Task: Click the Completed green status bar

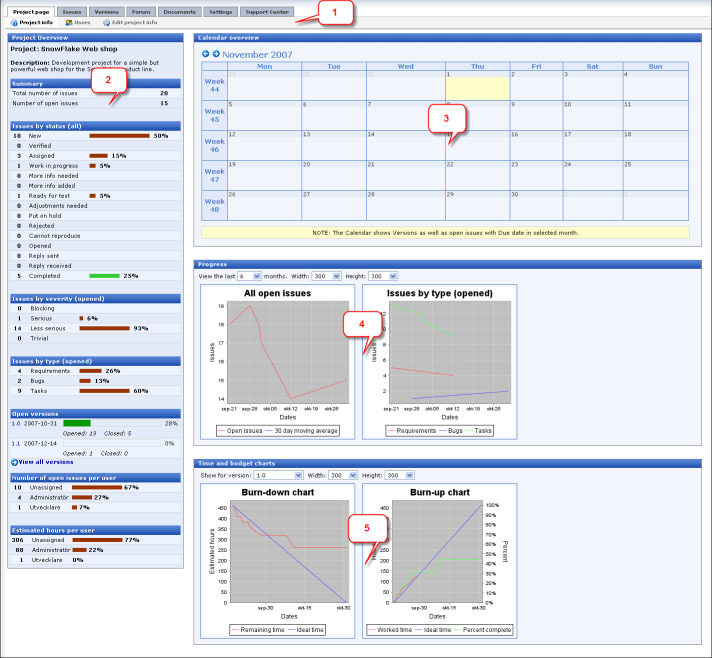Action: (x=104, y=276)
